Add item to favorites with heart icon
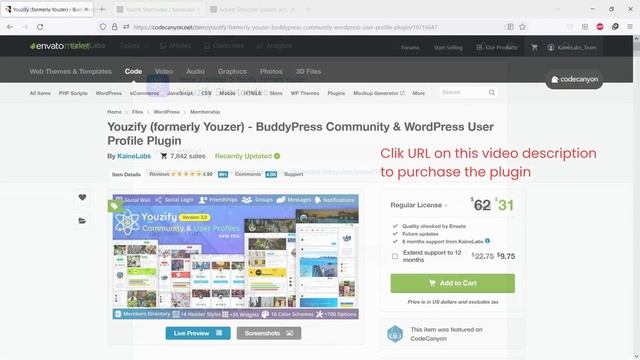Image resolution: width=640 pixels, height=360 pixels. coord(82,197)
